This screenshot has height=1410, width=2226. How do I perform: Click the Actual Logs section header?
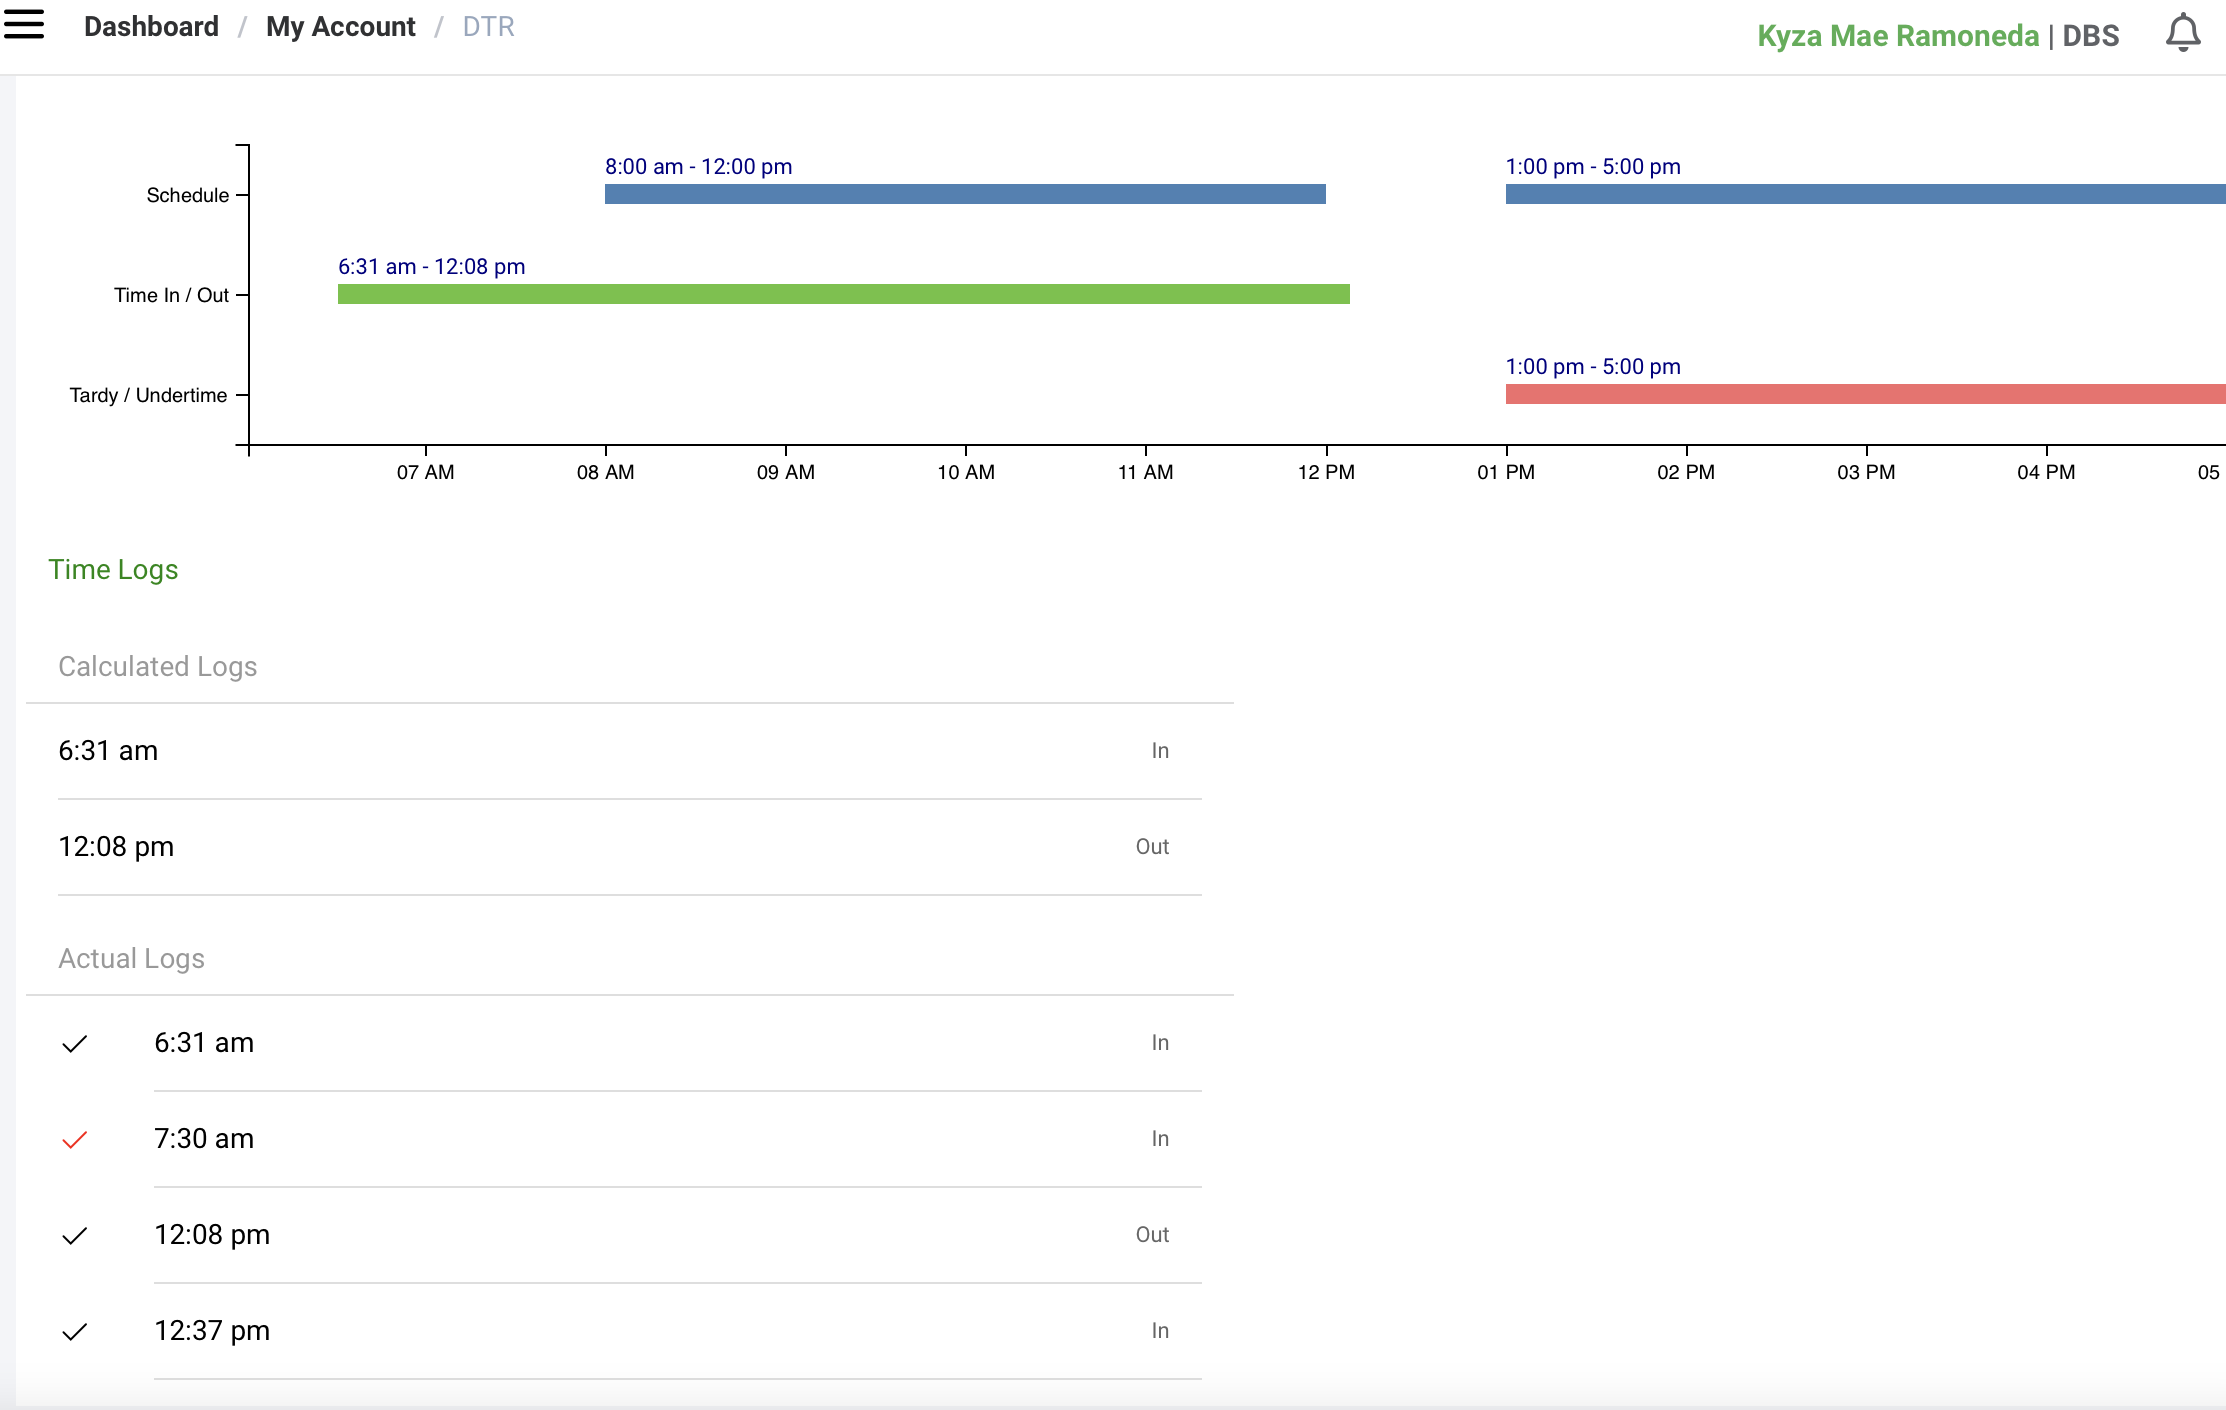point(131,959)
